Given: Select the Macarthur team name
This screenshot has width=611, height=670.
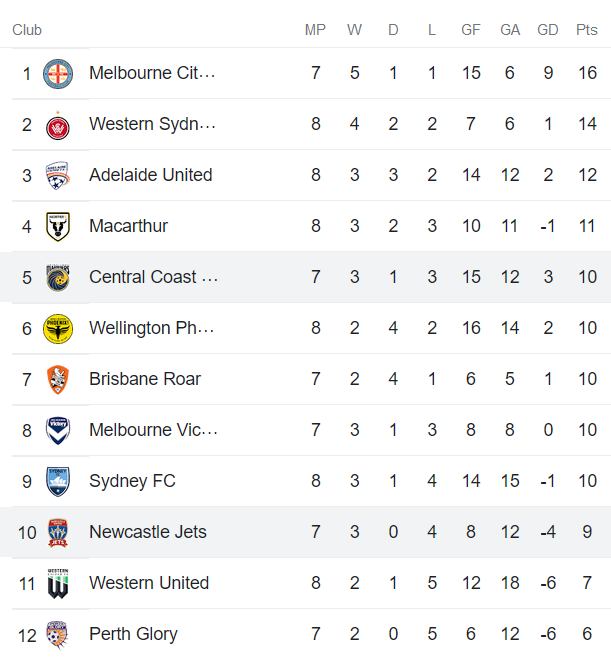Looking at the screenshot, I should 128,226.
